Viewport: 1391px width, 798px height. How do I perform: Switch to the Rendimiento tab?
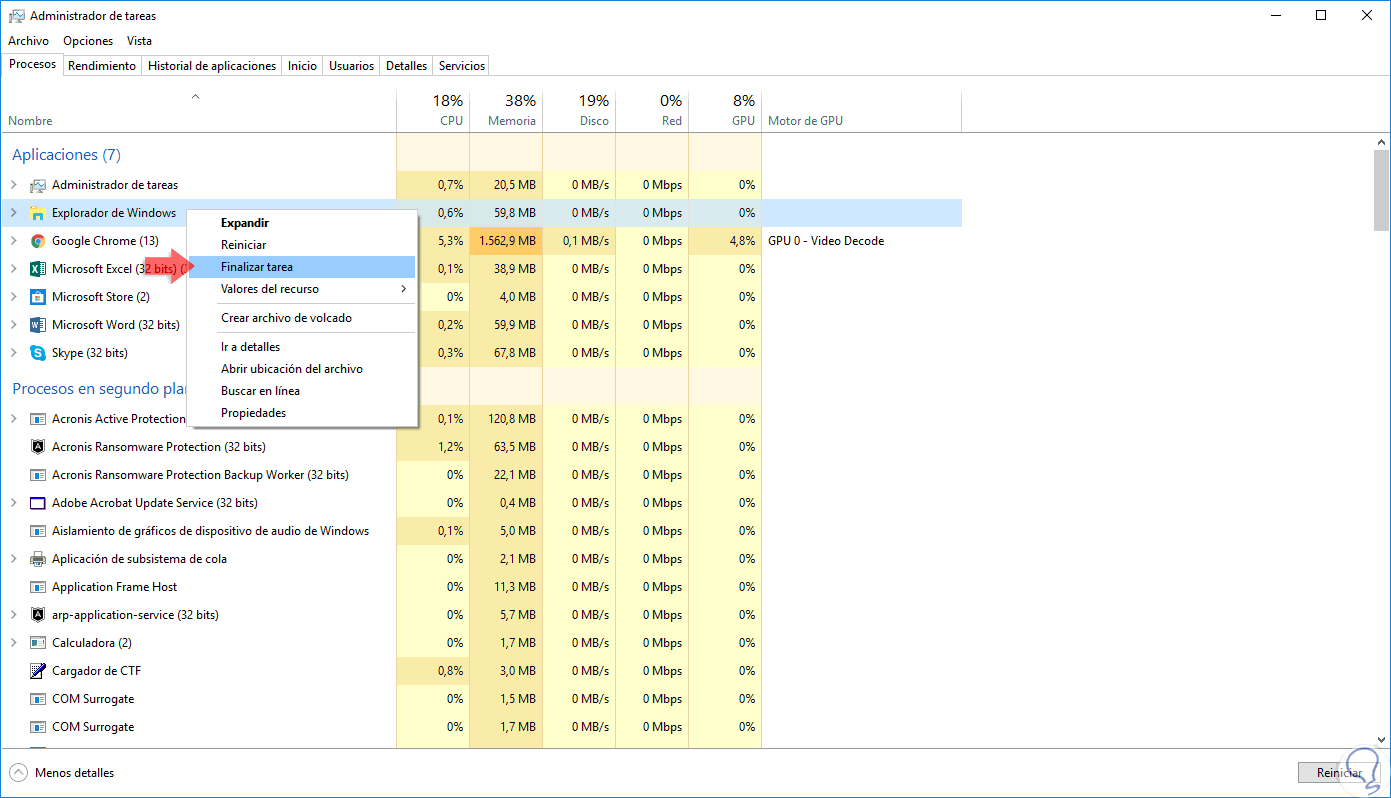(102, 66)
